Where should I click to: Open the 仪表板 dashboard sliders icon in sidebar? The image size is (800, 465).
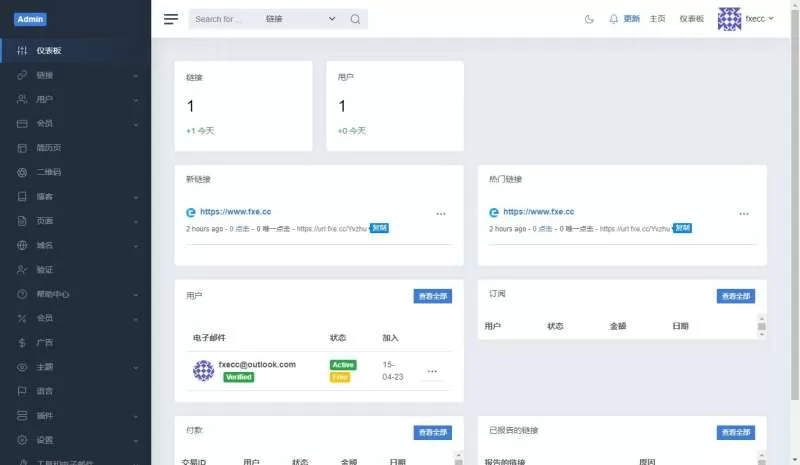pyautogui.click(x=22, y=51)
